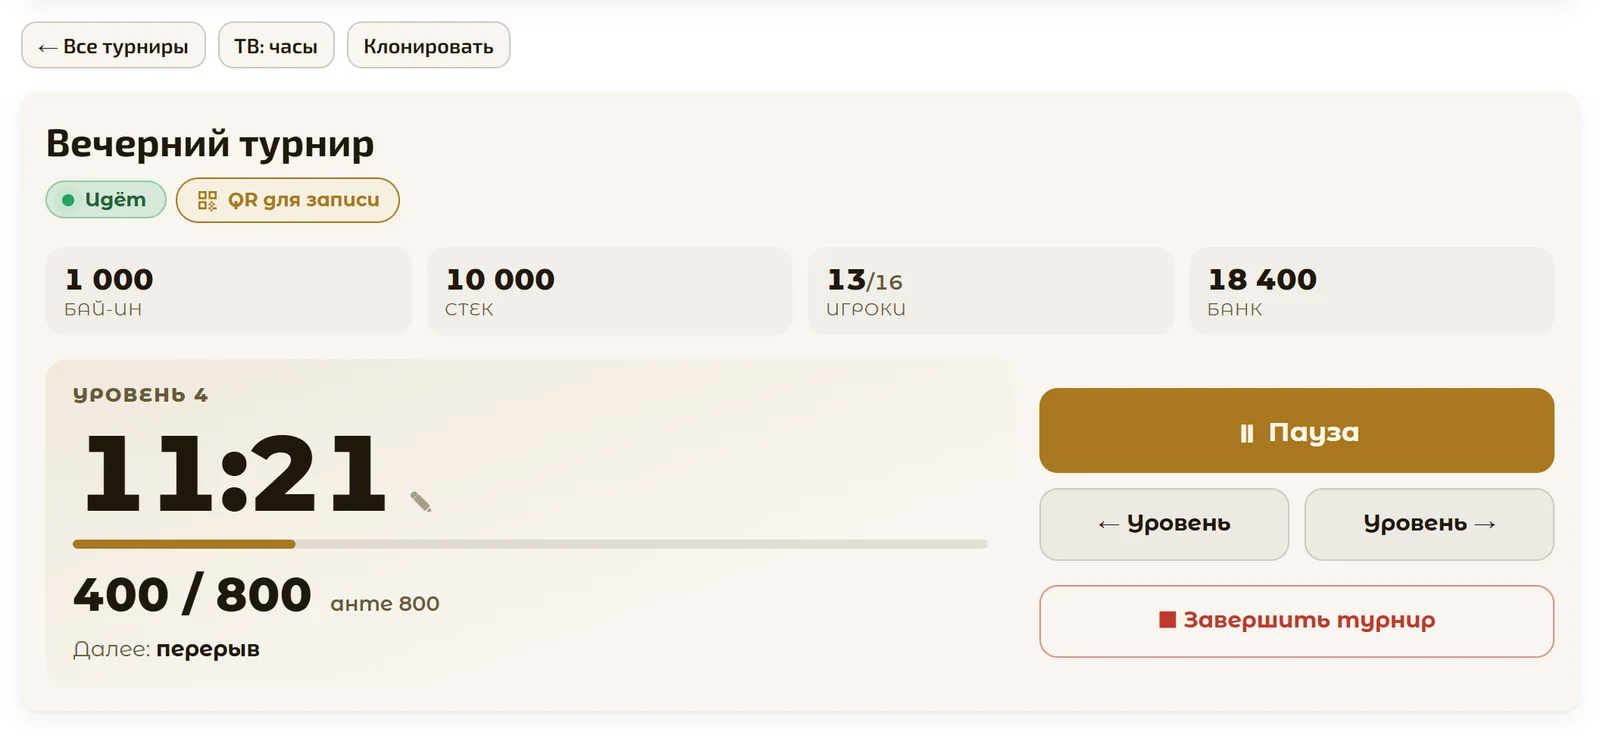The image size is (1600, 733).
Task: Select the БАЙ-ИН 1 000 card
Action: click(x=228, y=291)
